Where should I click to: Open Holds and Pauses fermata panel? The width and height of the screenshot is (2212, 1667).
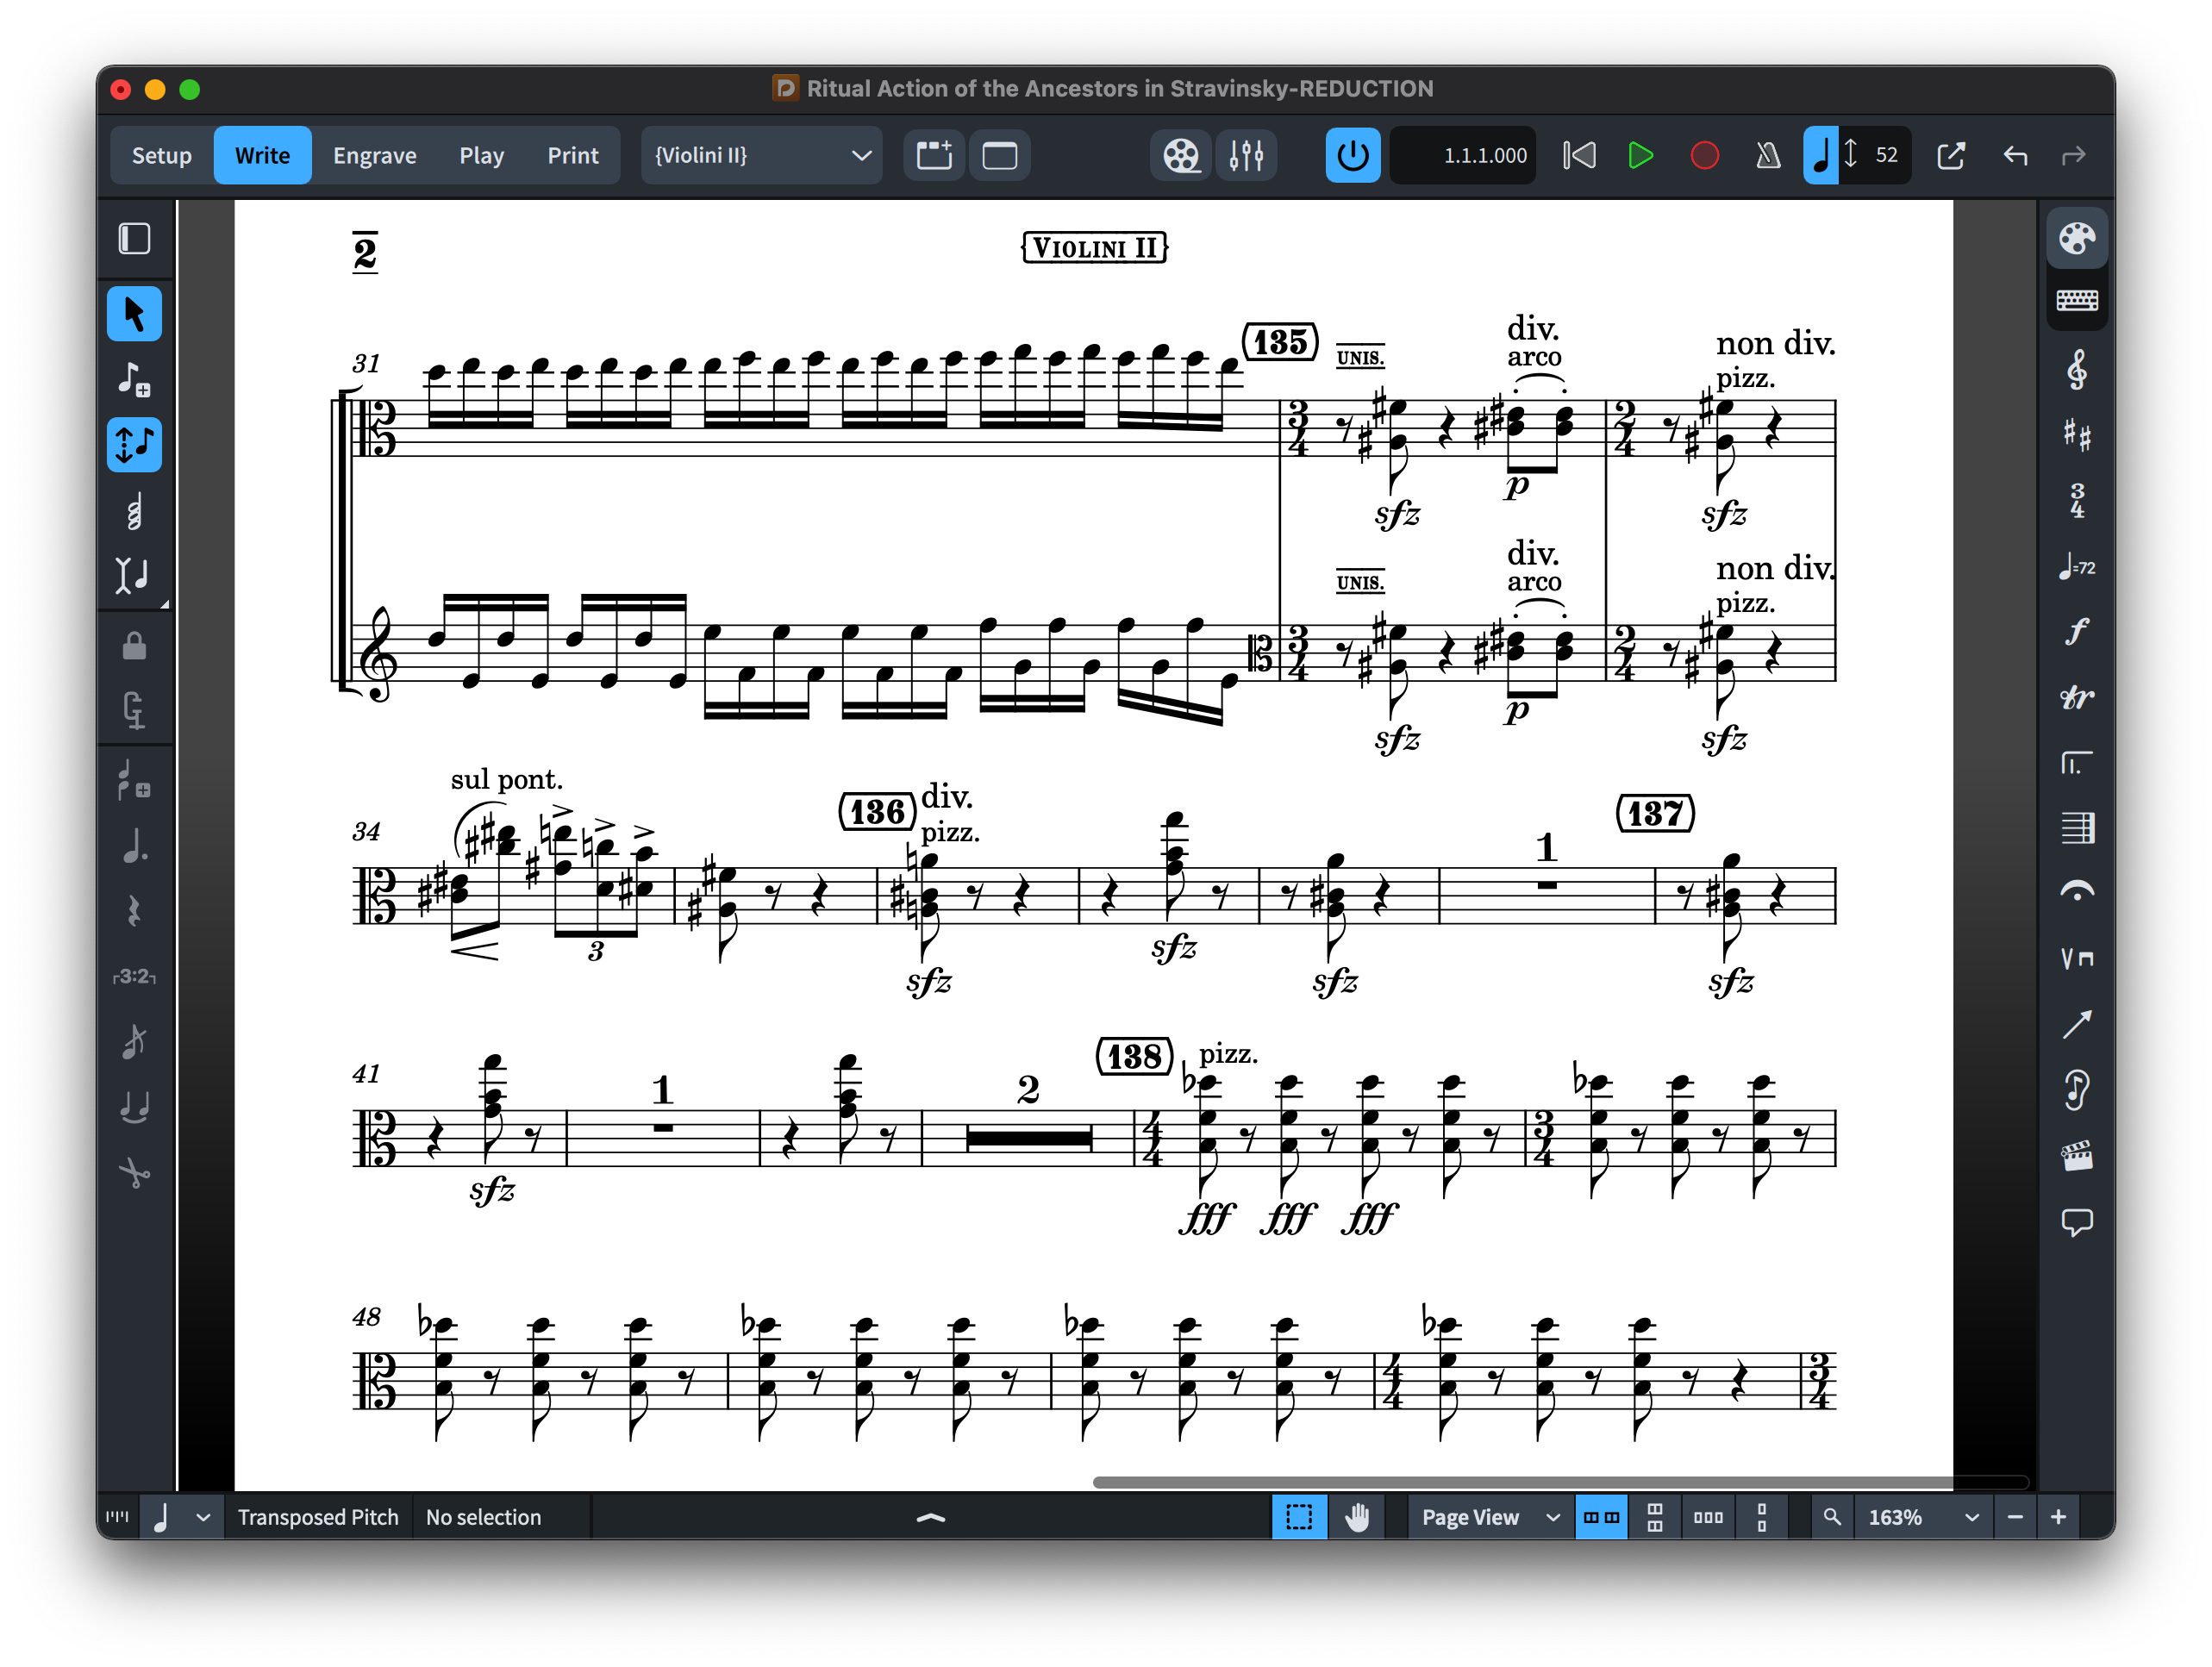click(2077, 893)
